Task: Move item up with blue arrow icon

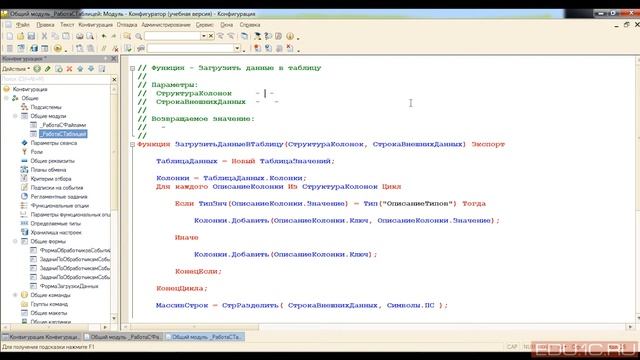Action: pos(80,69)
